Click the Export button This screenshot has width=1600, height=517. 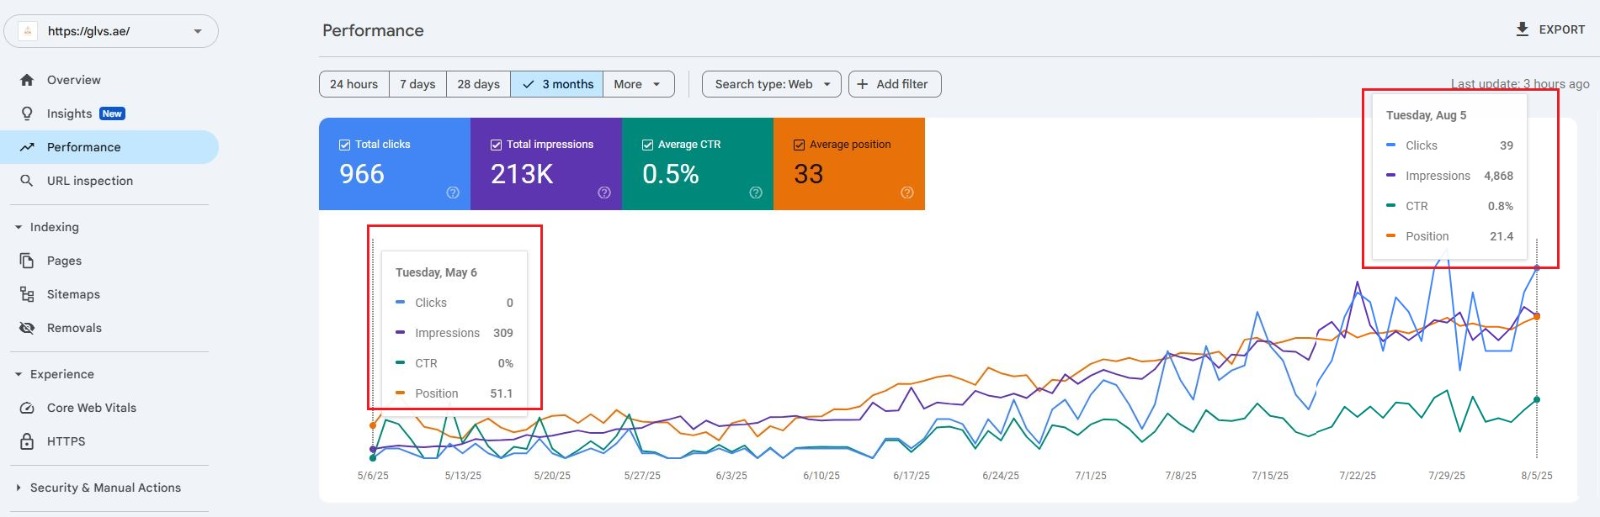(1550, 30)
